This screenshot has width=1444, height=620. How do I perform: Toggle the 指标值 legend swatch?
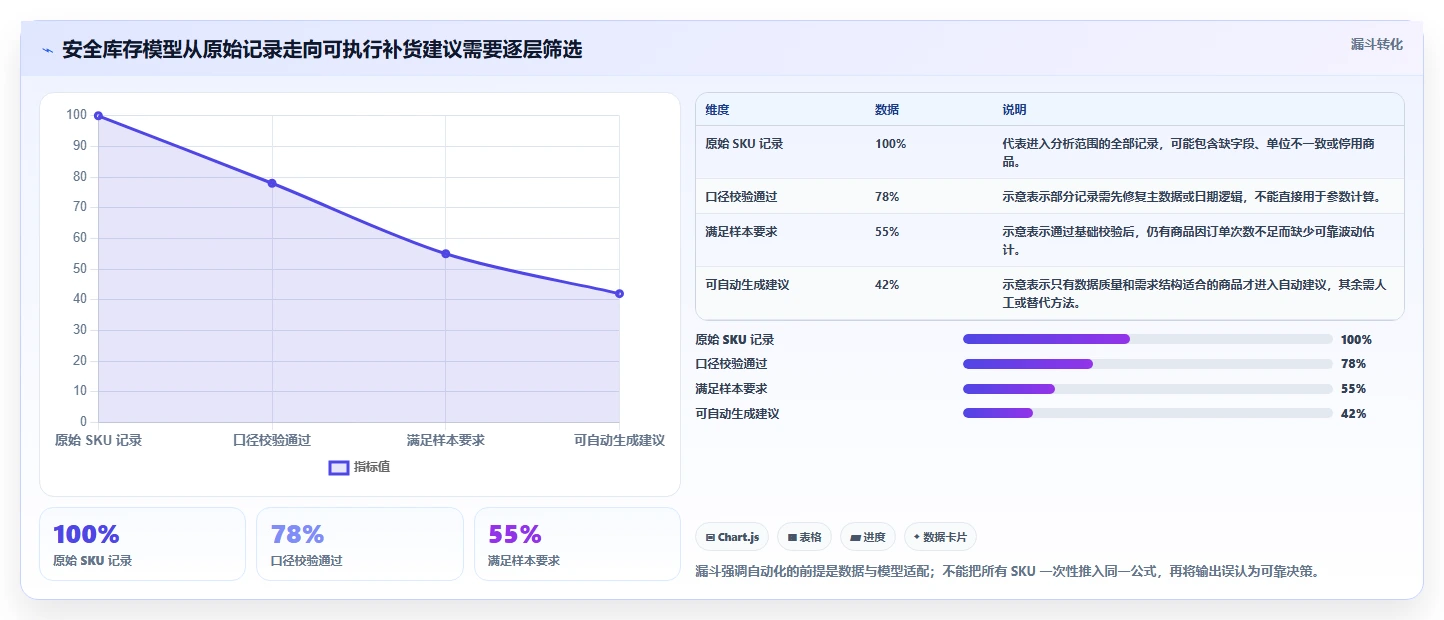coord(339,467)
